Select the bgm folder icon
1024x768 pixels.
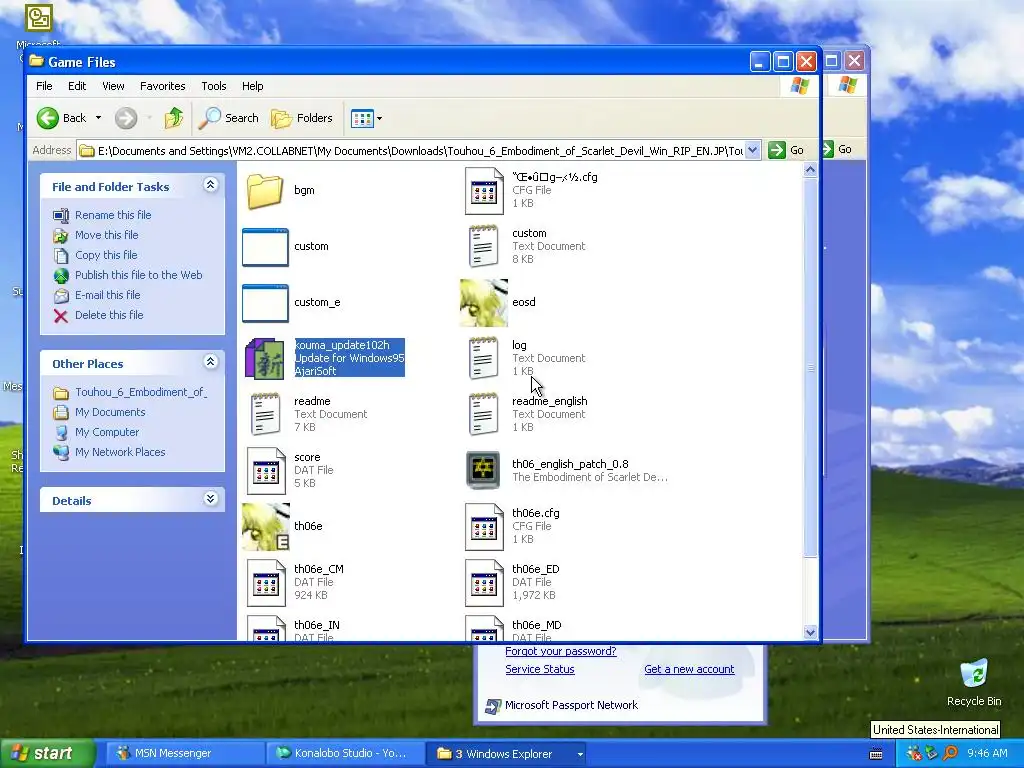click(x=265, y=191)
